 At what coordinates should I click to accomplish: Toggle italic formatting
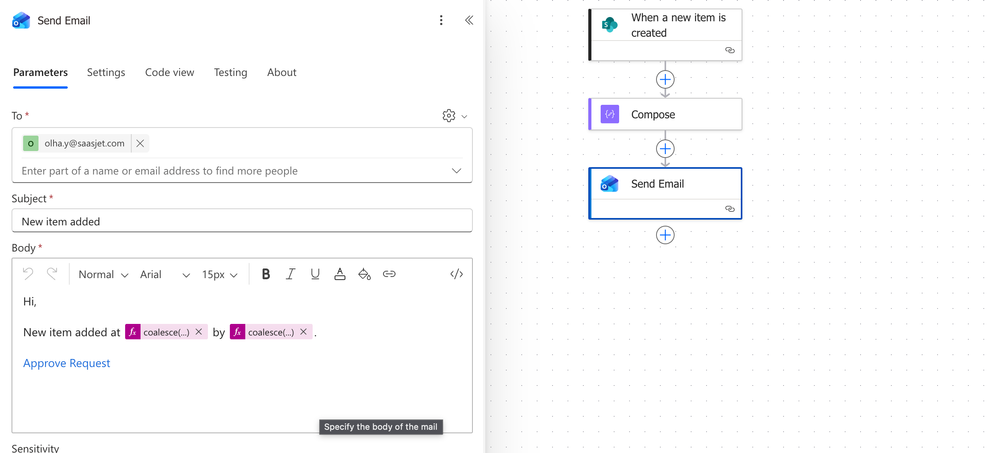tap(290, 274)
